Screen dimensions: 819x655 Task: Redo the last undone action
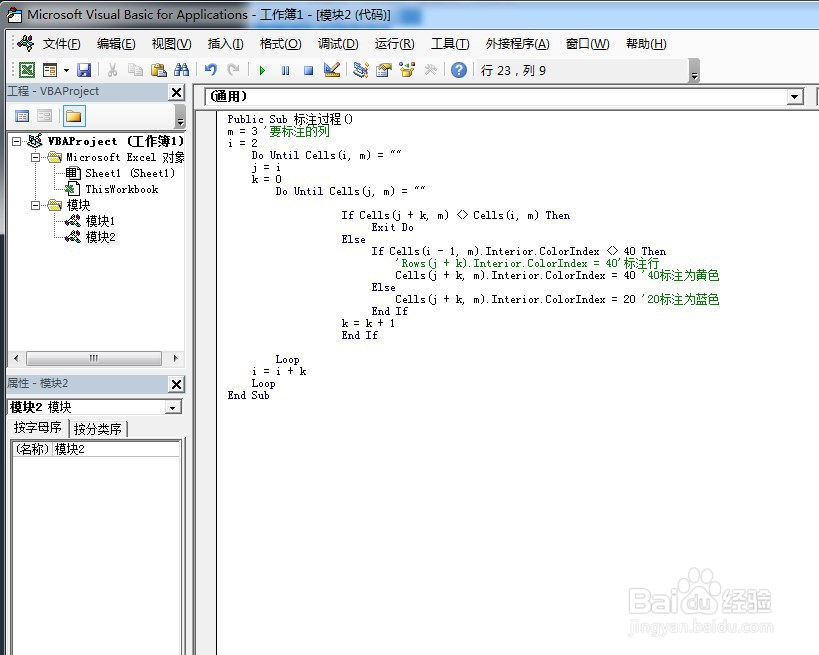233,70
